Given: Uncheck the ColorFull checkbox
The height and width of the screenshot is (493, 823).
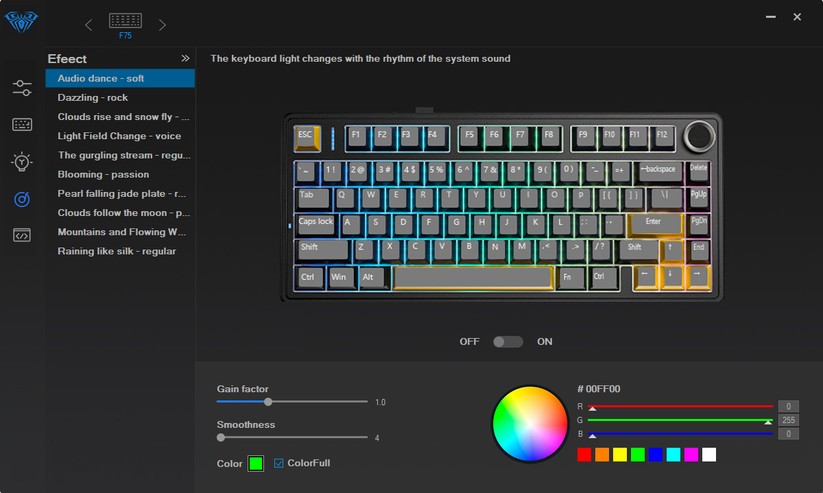Looking at the screenshot, I should pyautogui.click(x=279, y=463).
